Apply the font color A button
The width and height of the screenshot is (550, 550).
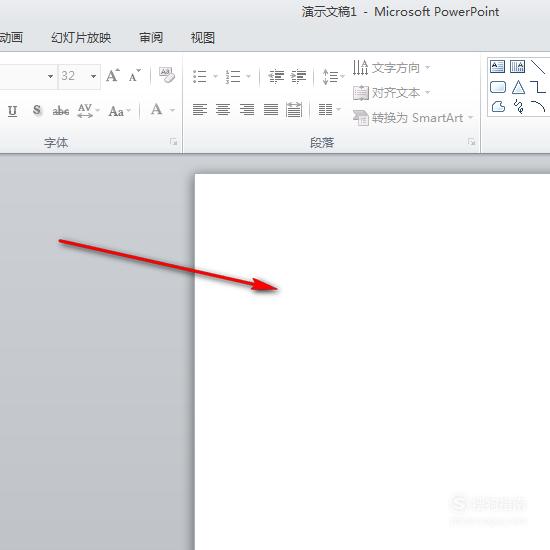pos(156,109)
